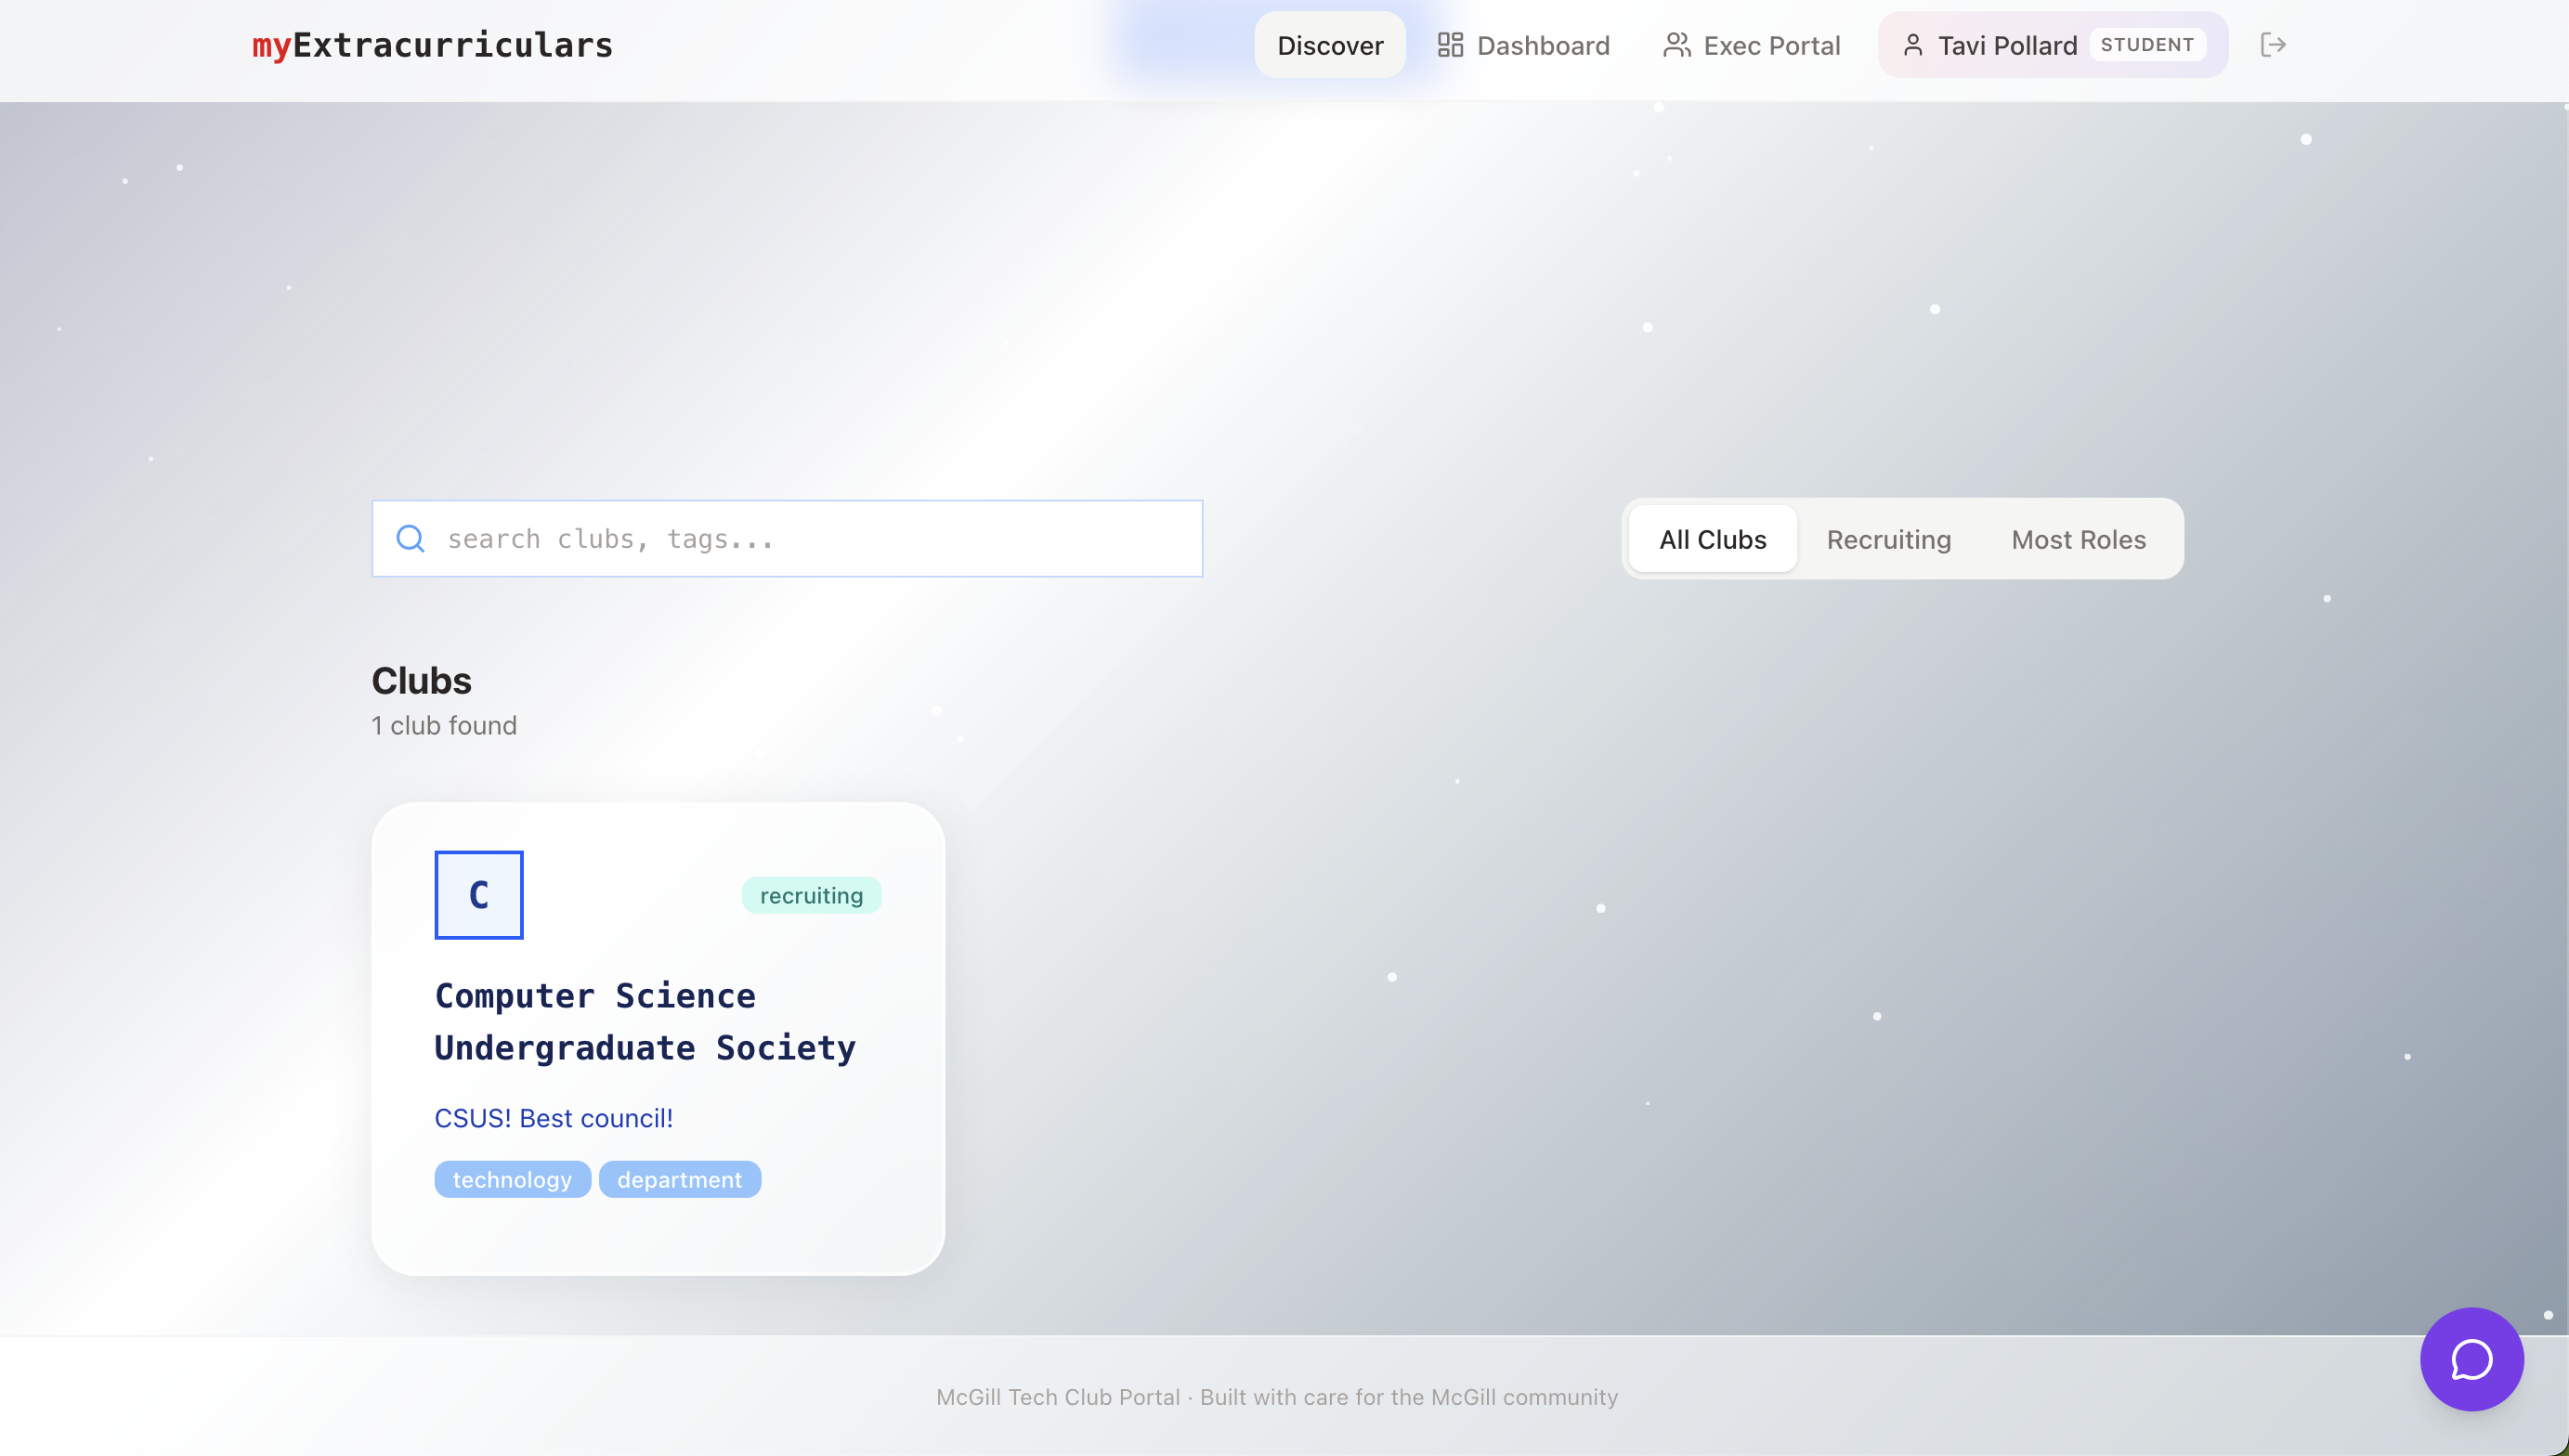Click the Exec Portal people icon
The image size is (2569, 1456).
1676,45
